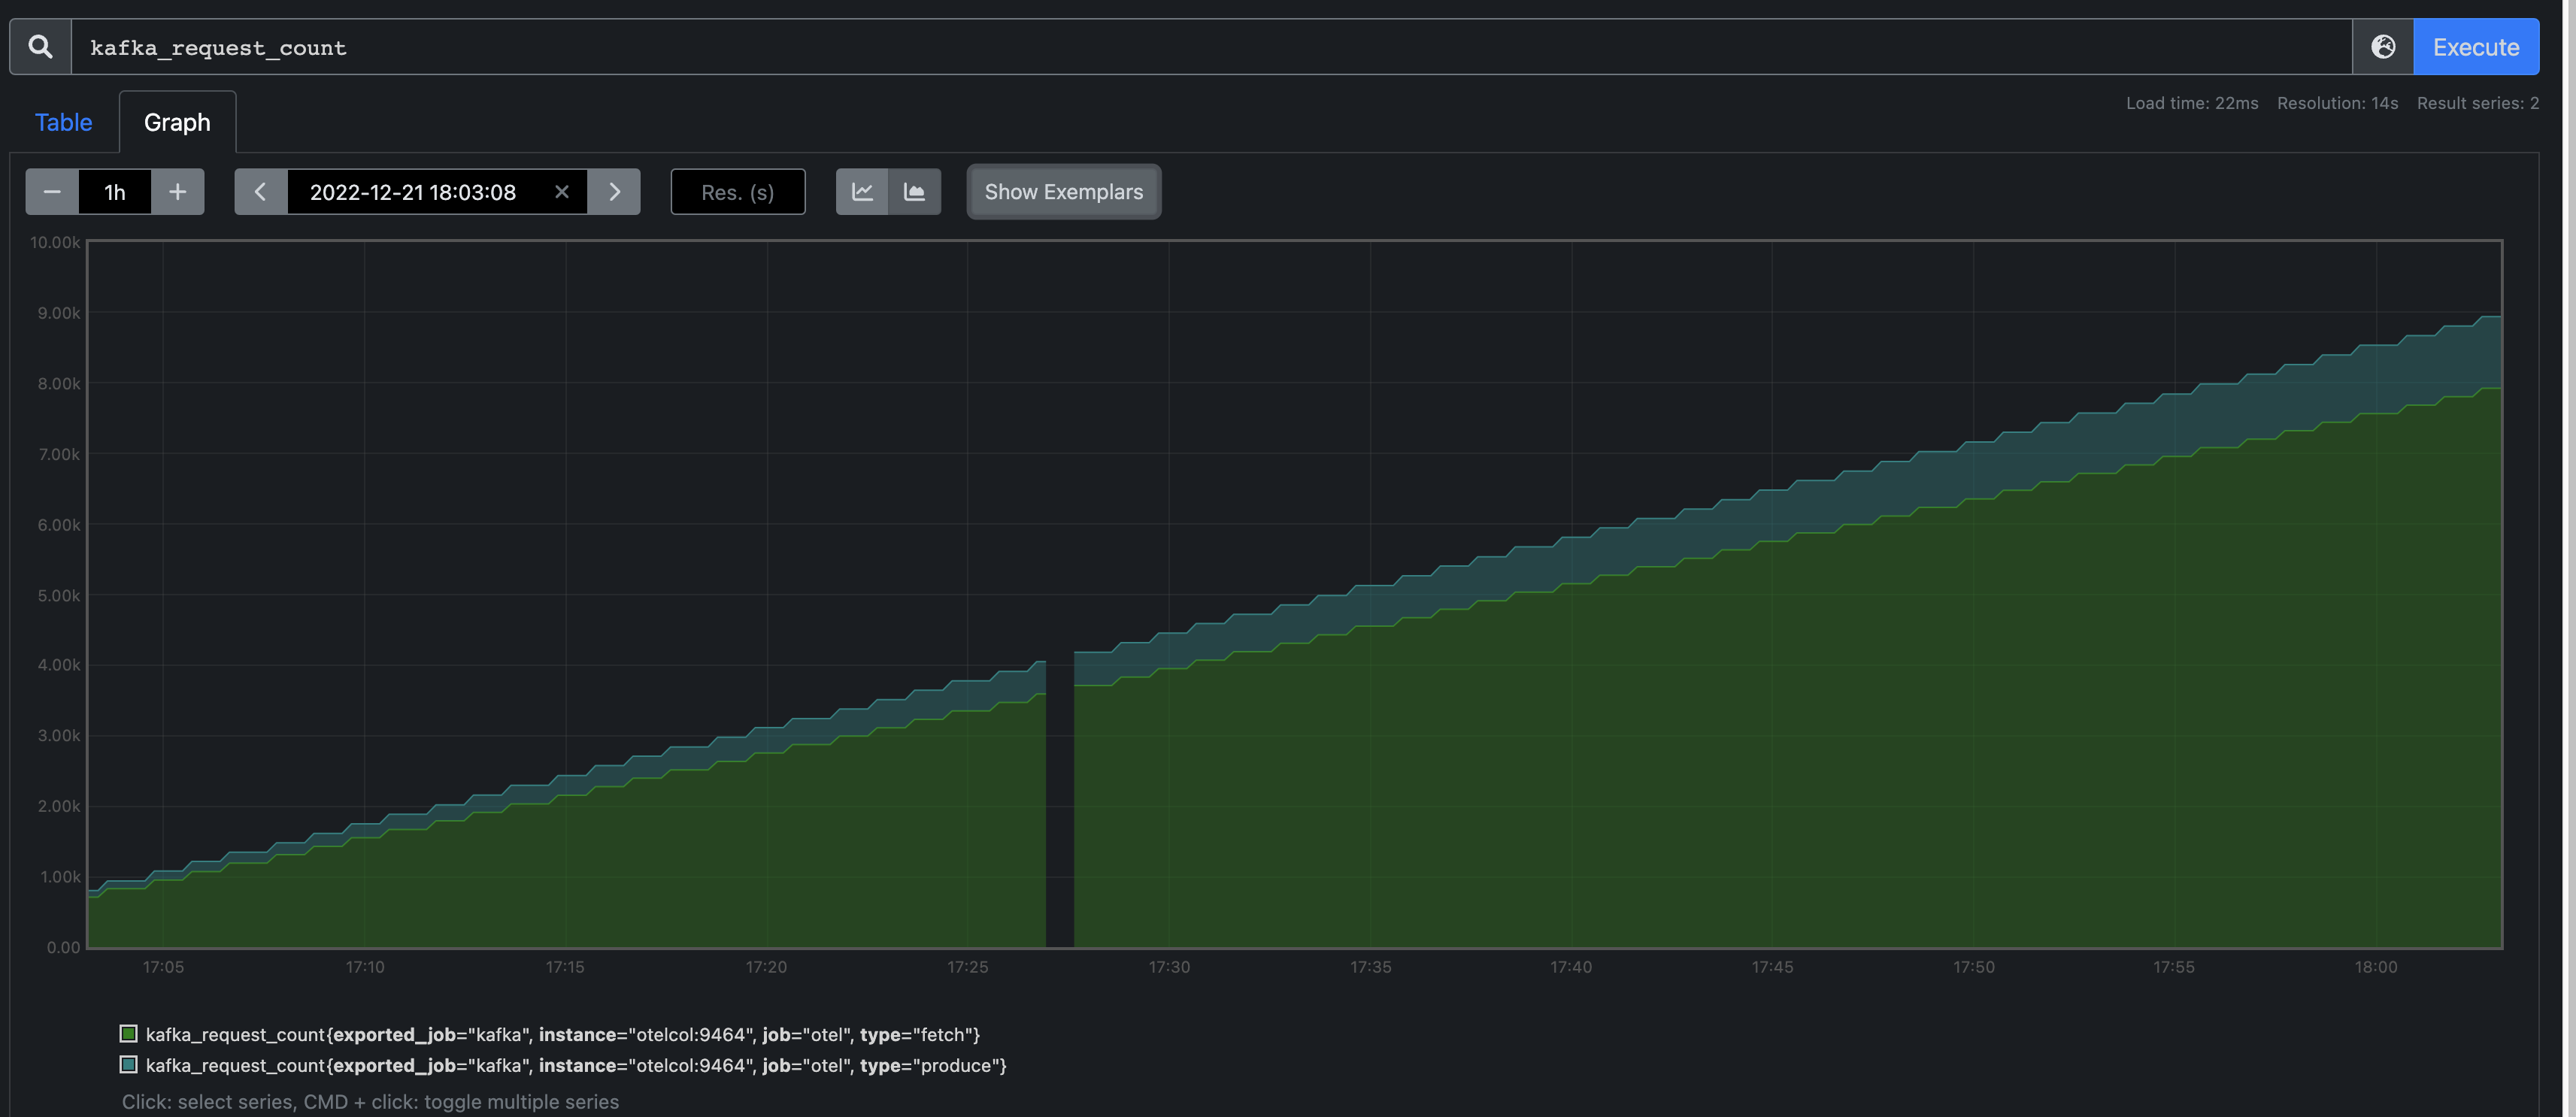Execute the kafka_request_count query
Screen dimensions: 2576x1117
pos(2476,46)
